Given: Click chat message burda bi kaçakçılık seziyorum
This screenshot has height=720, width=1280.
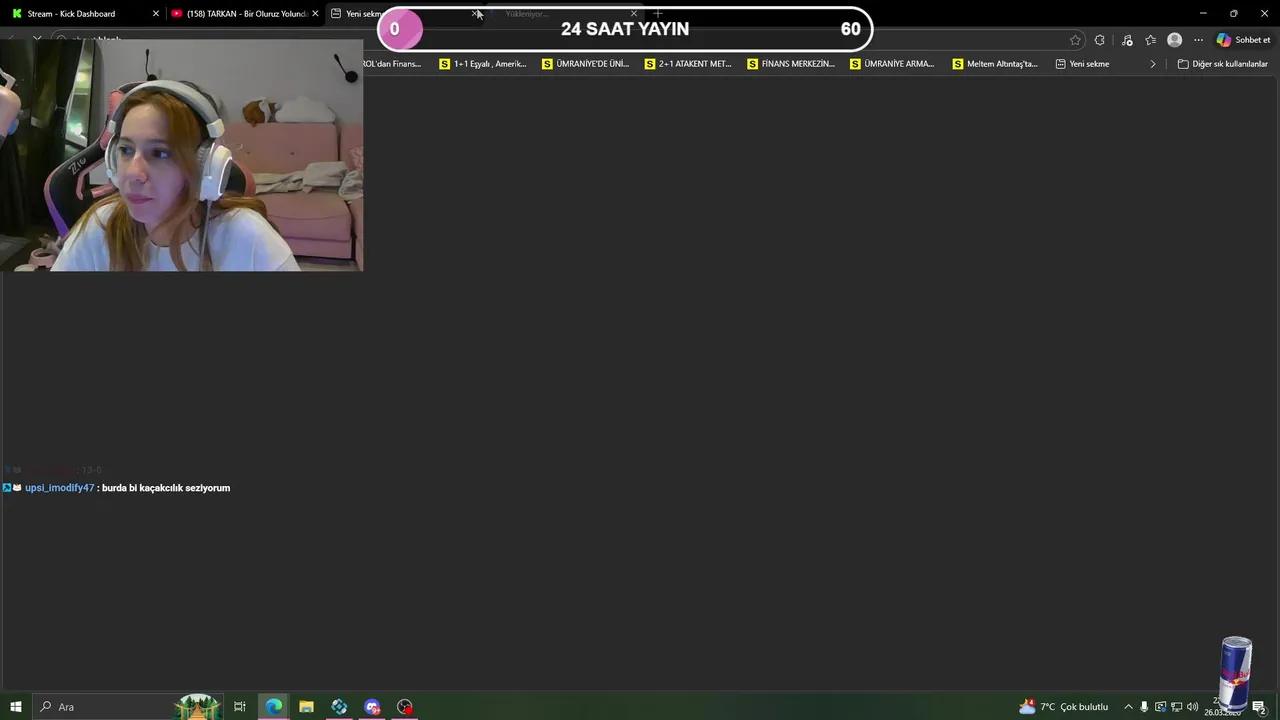Looking at the screenshot, I should (166, 488).
